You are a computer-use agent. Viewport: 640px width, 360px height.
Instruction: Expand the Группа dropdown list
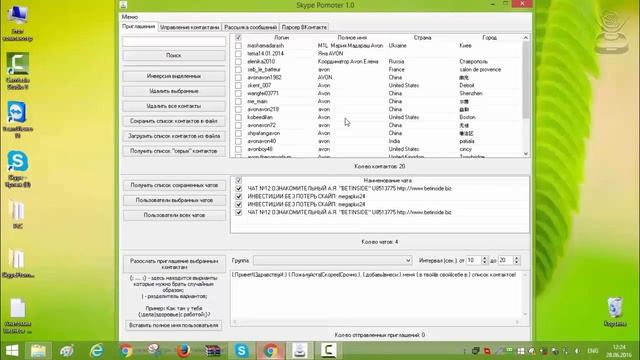(408, 260)
